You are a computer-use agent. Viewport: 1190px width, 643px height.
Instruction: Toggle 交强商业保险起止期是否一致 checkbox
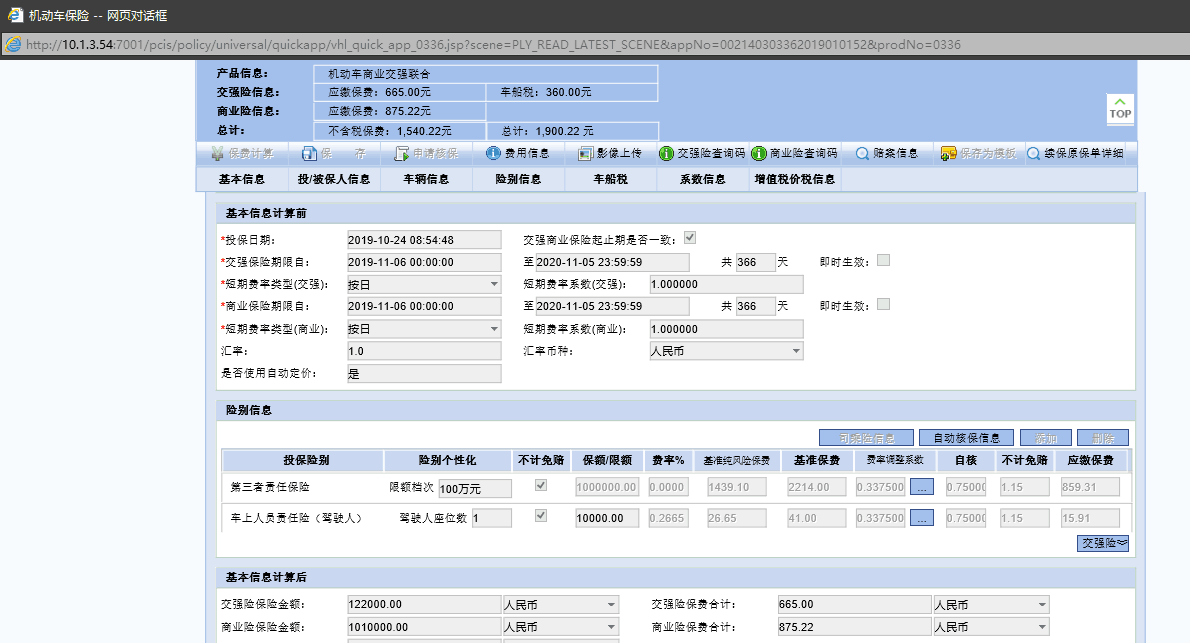(x=690, y=239)
